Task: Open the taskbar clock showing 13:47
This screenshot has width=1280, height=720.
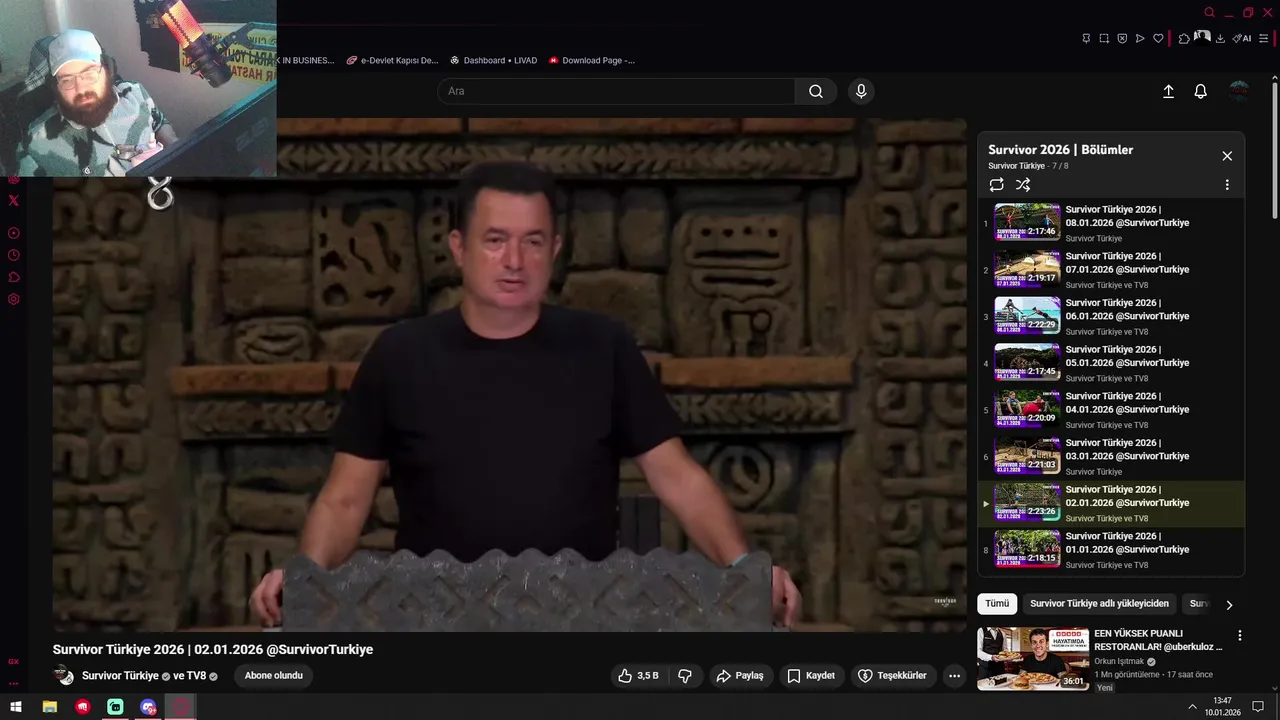Action: (x=1222, y=707)
